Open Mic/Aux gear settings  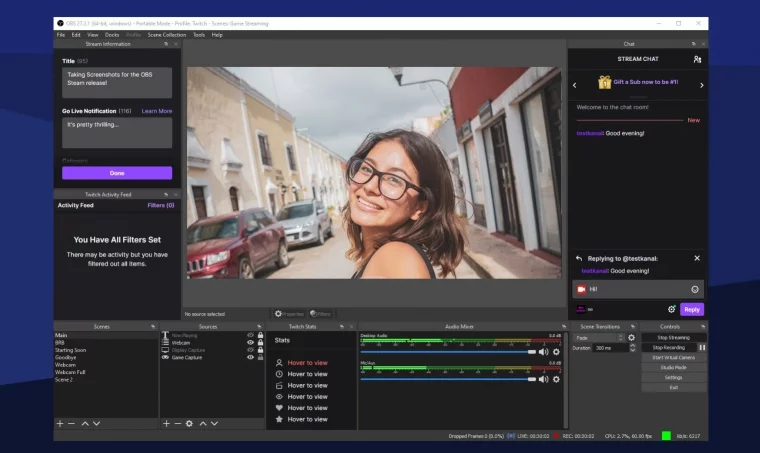tap(556, 379)
